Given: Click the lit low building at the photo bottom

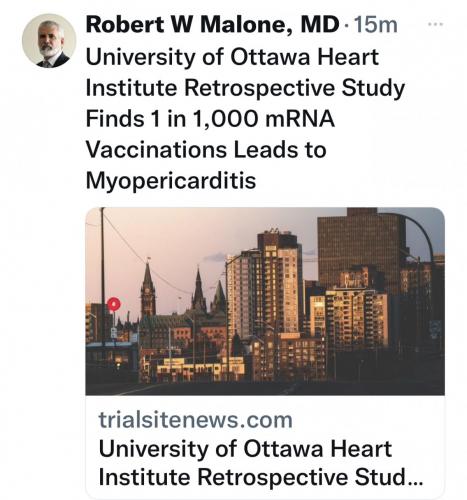Looking at the screenshot, I should [200, 369].
